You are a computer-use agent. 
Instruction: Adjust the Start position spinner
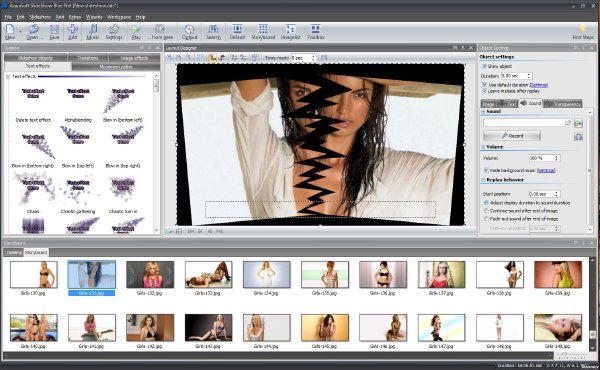[556, 194]
